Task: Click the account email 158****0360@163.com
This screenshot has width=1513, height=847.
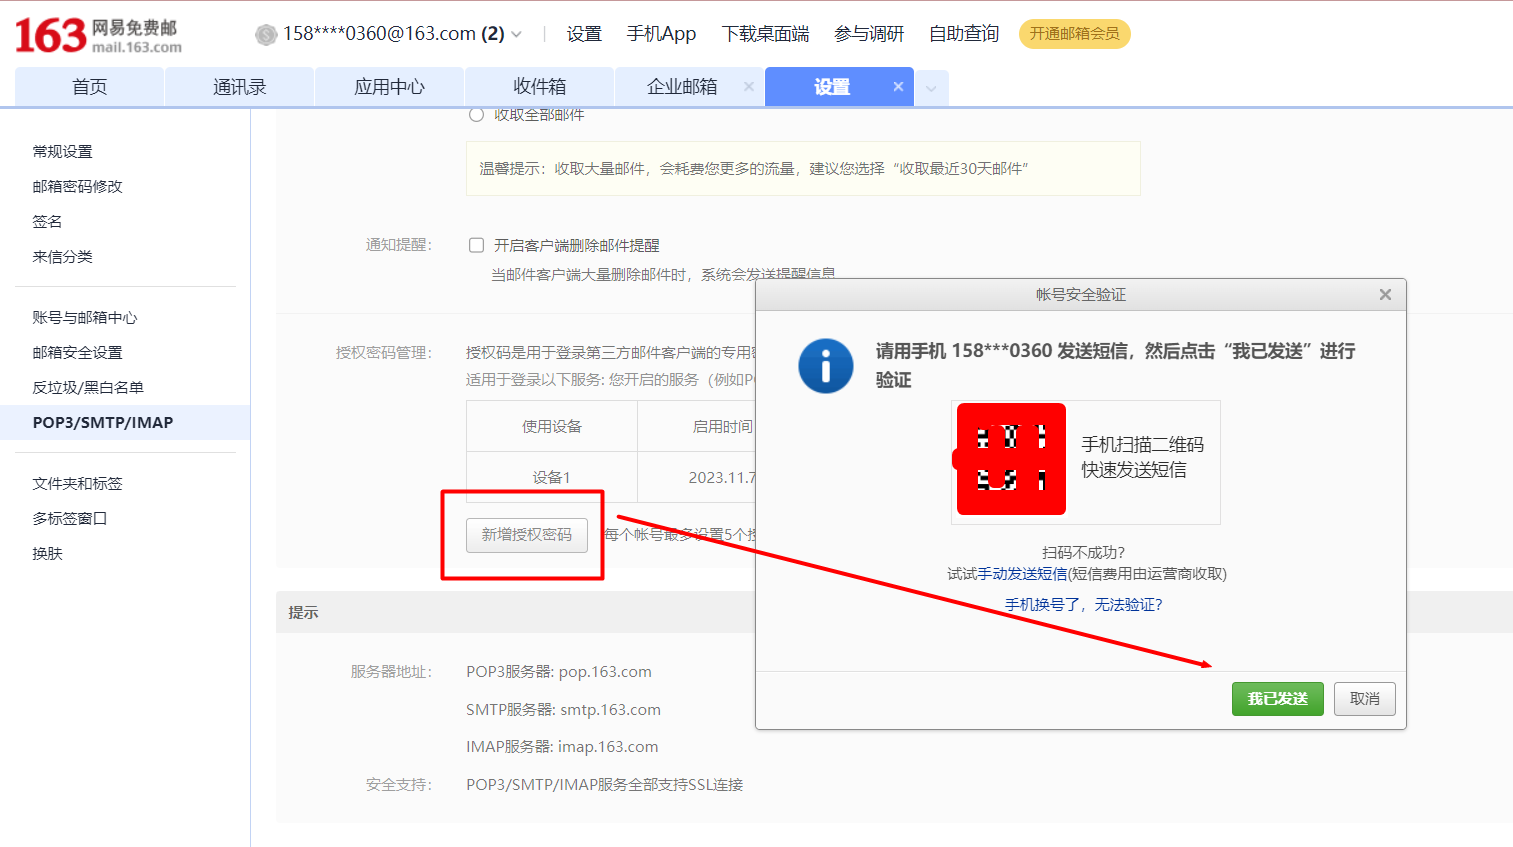Action: click(379, 34)
